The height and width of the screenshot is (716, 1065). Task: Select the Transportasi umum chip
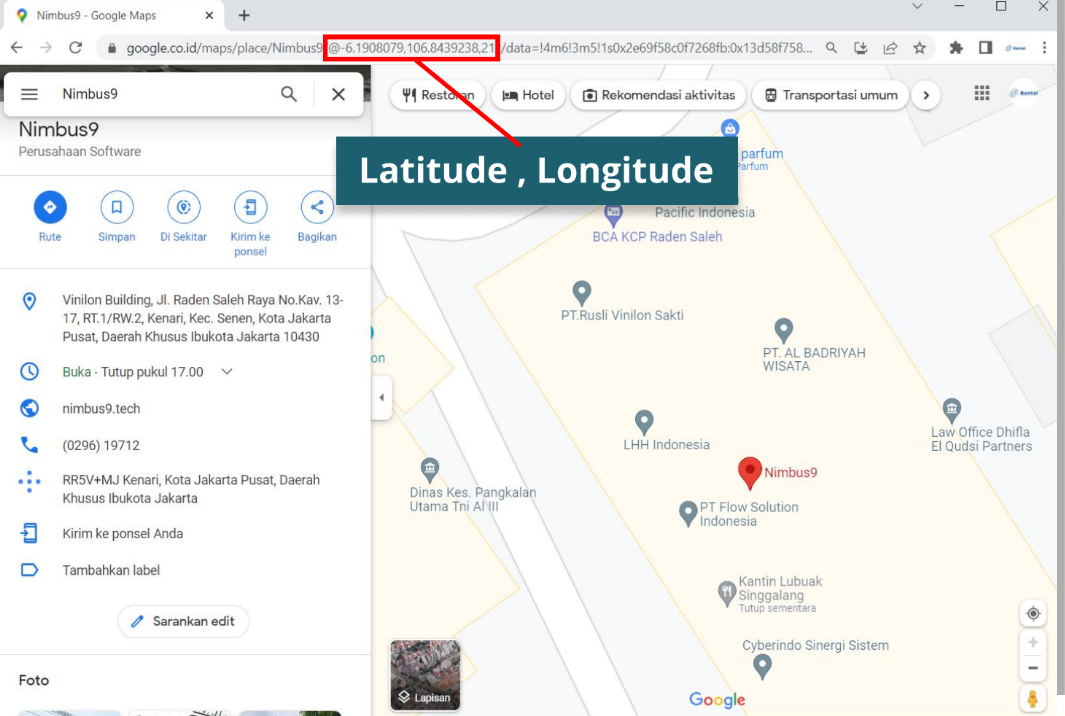831,95
